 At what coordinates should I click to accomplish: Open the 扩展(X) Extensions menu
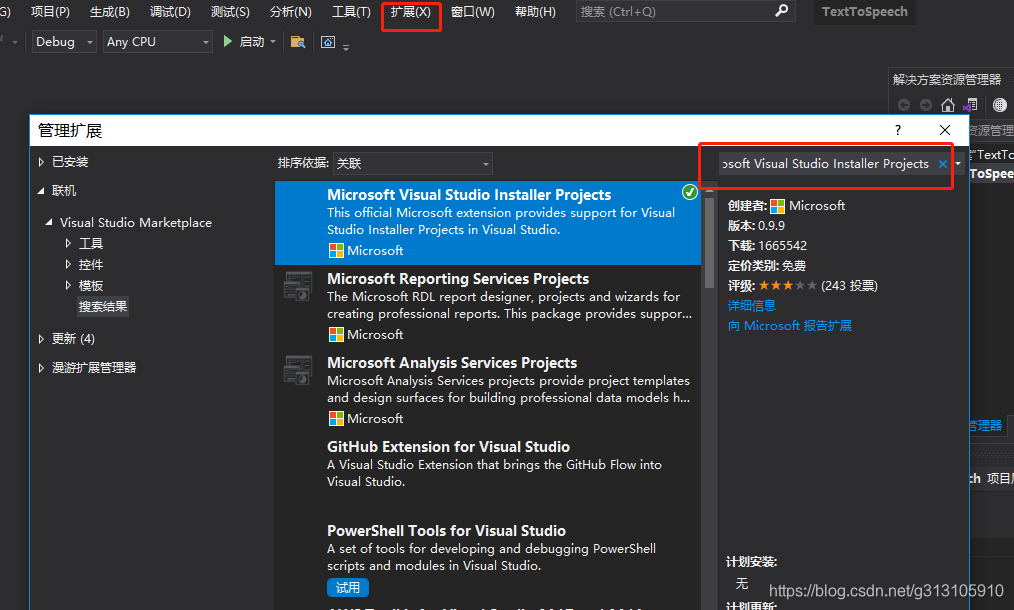(411, 12)
